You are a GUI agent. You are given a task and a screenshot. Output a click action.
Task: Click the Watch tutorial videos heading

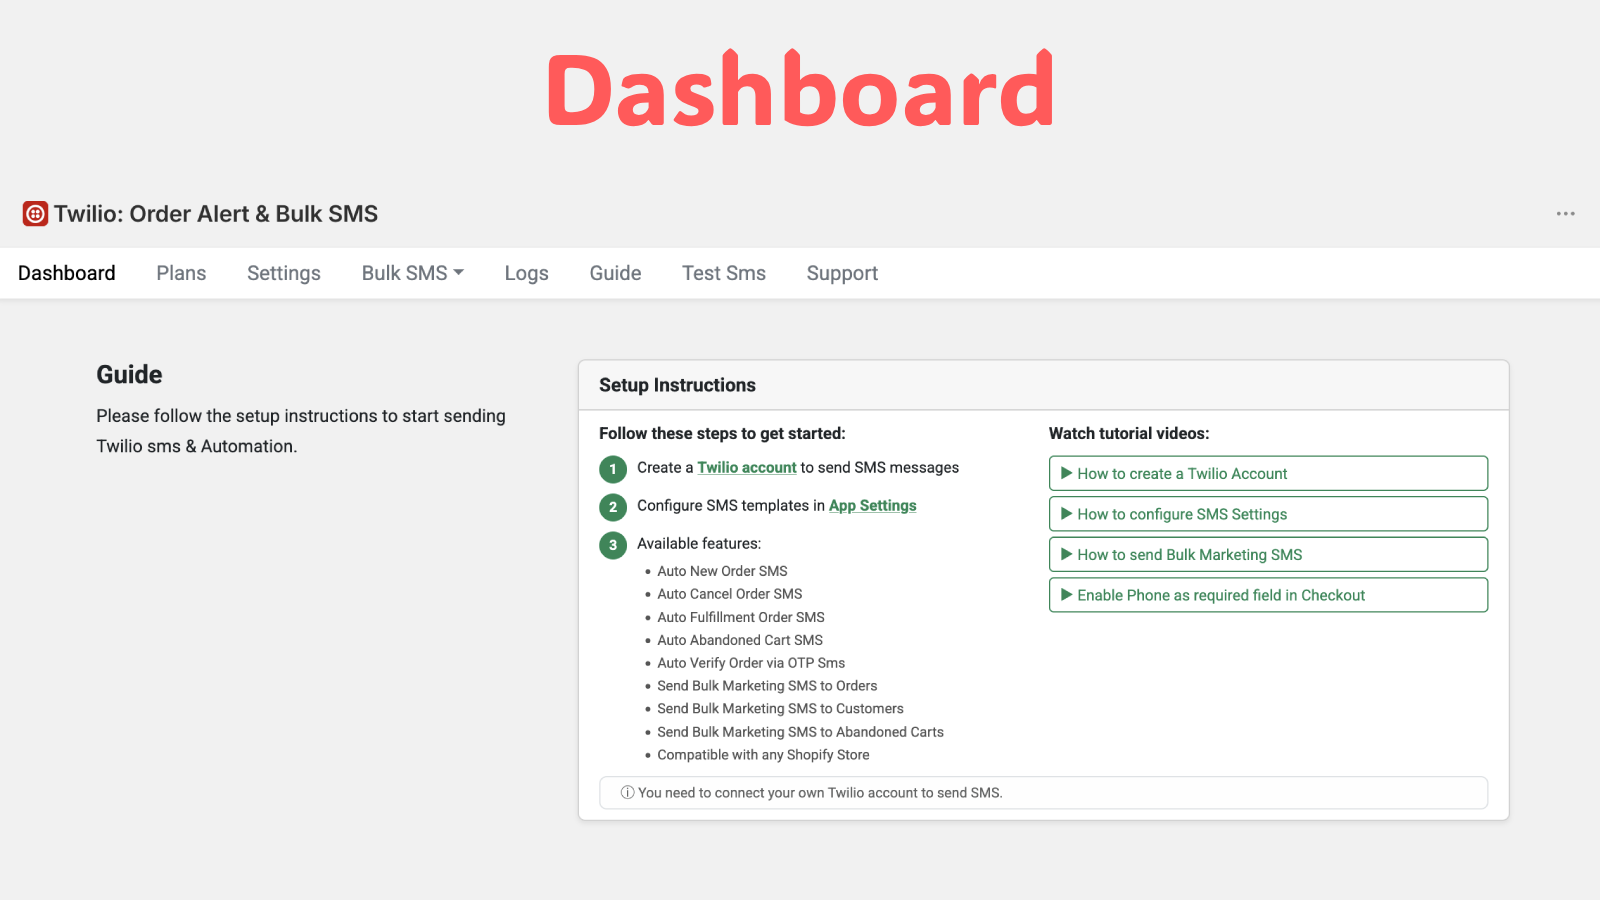click(1129, 433)
